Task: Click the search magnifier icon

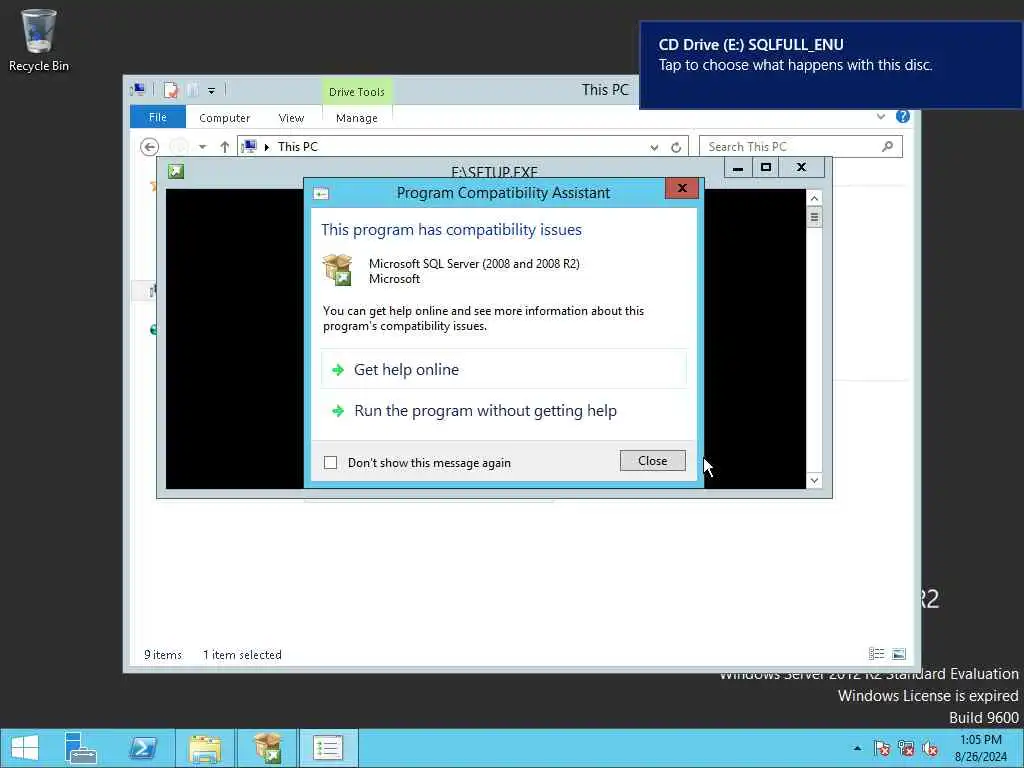Action: tap(887, 146)
